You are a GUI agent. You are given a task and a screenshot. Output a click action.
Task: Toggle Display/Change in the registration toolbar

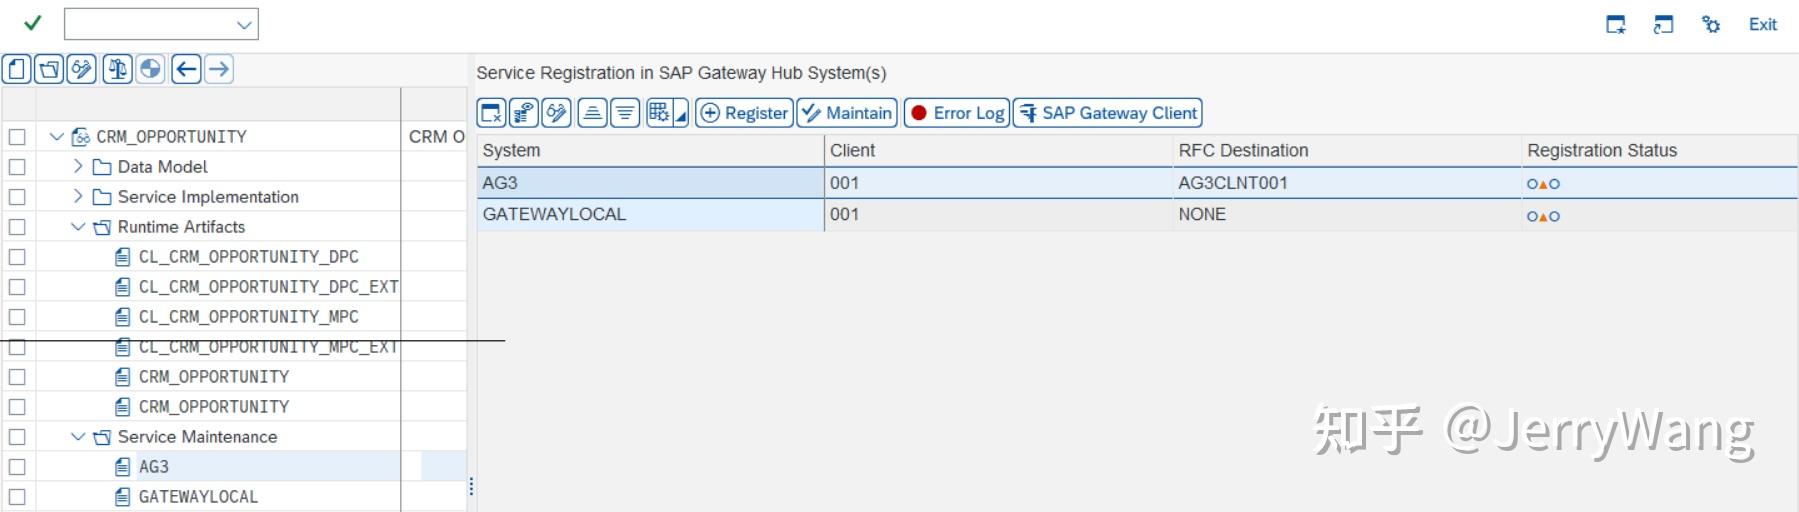pos(557,113)
